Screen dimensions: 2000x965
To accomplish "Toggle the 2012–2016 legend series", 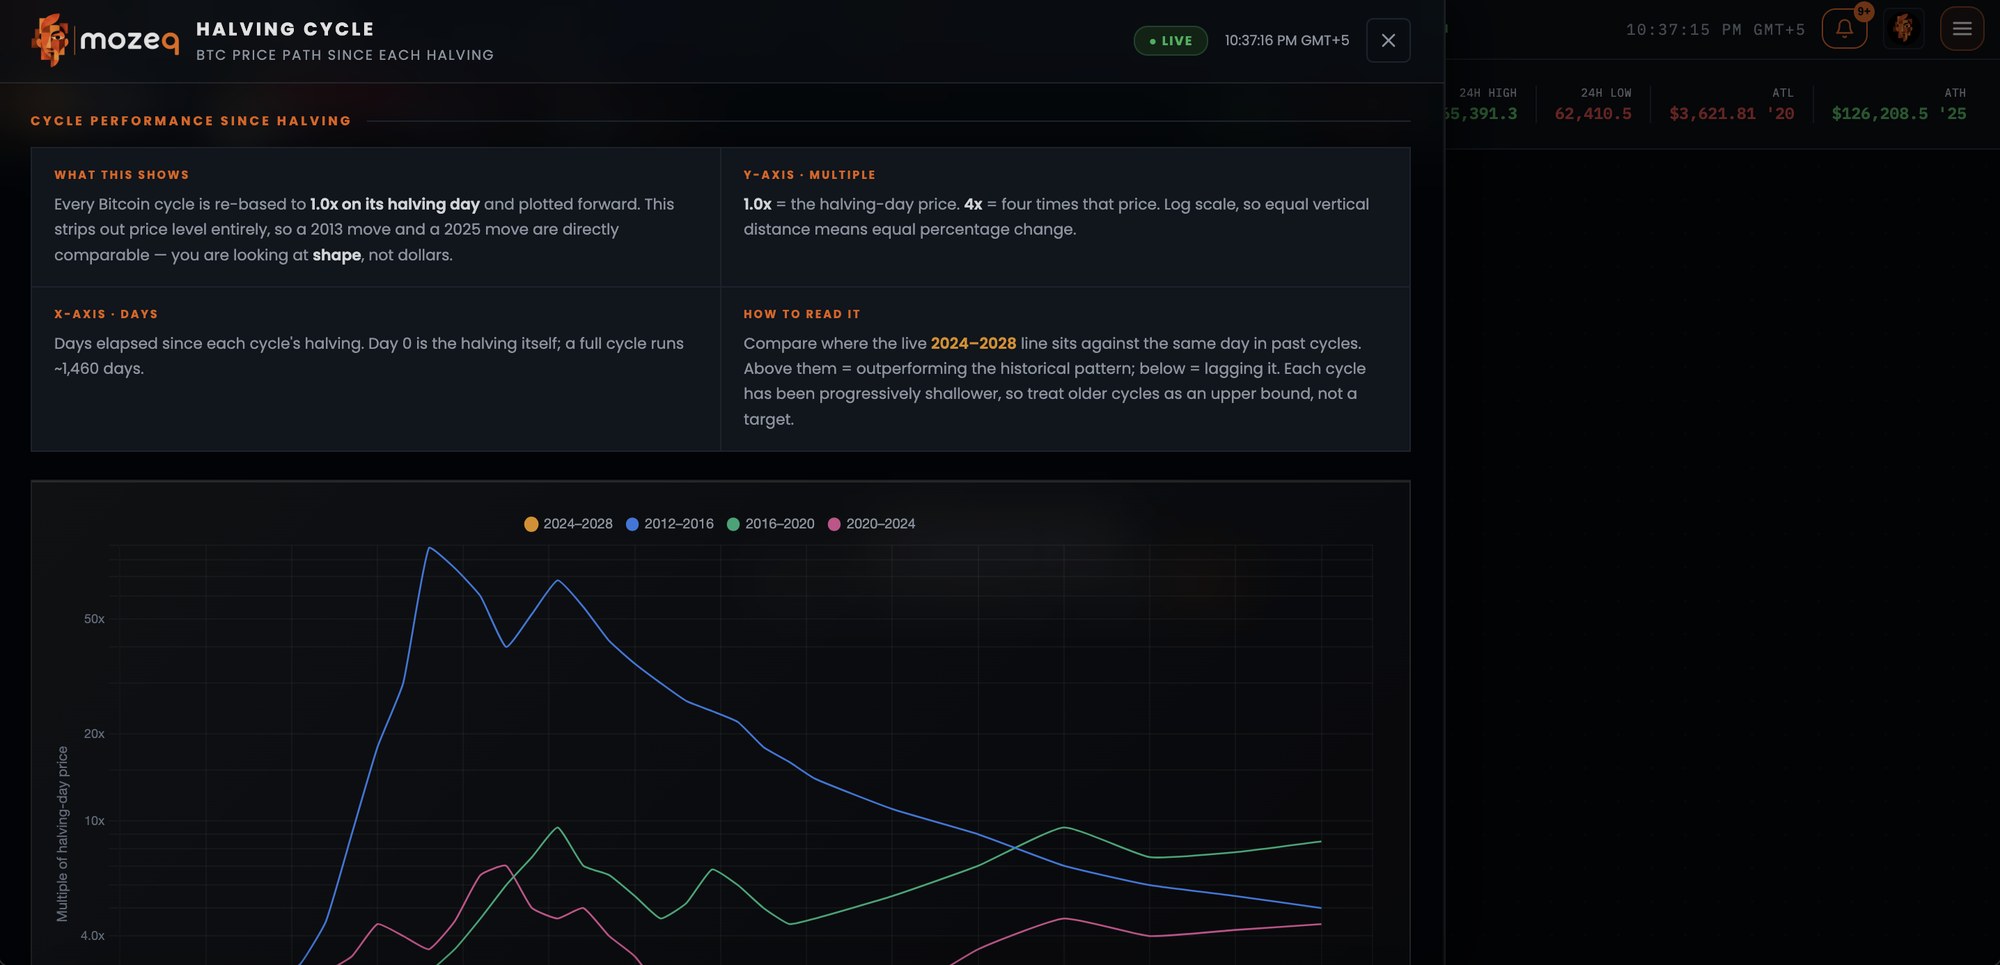I will (669, 524).
